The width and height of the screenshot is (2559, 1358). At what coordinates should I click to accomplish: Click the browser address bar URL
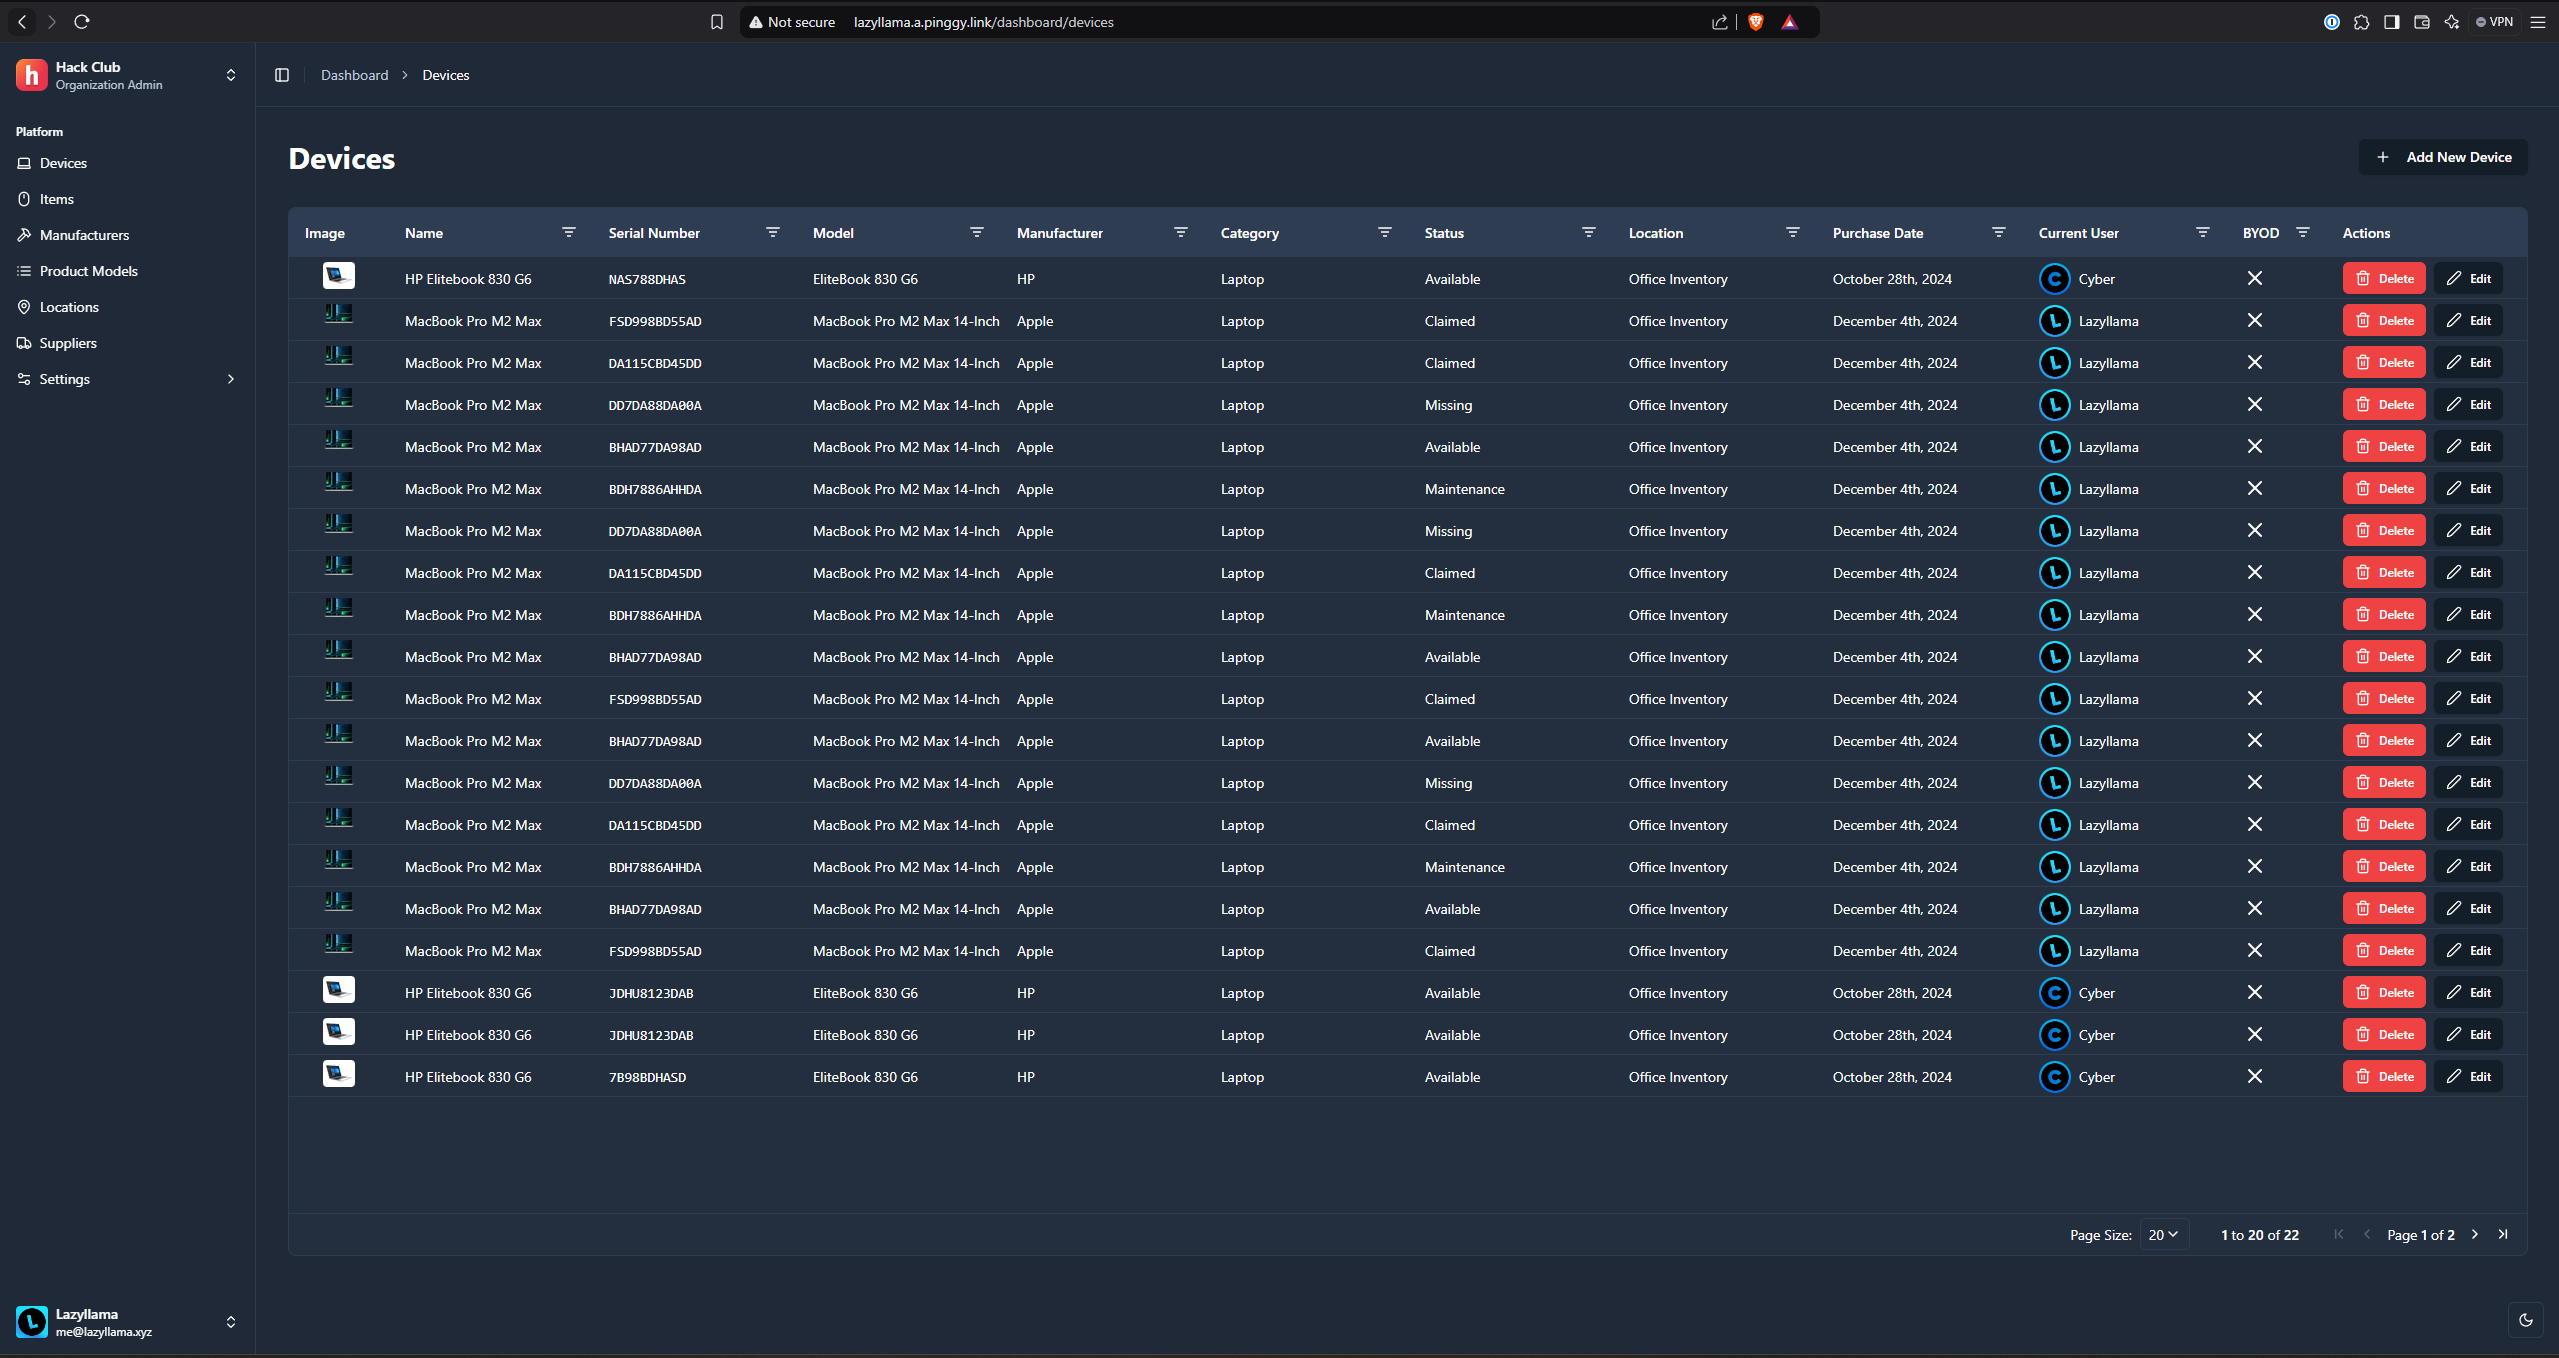coord(984,22)
